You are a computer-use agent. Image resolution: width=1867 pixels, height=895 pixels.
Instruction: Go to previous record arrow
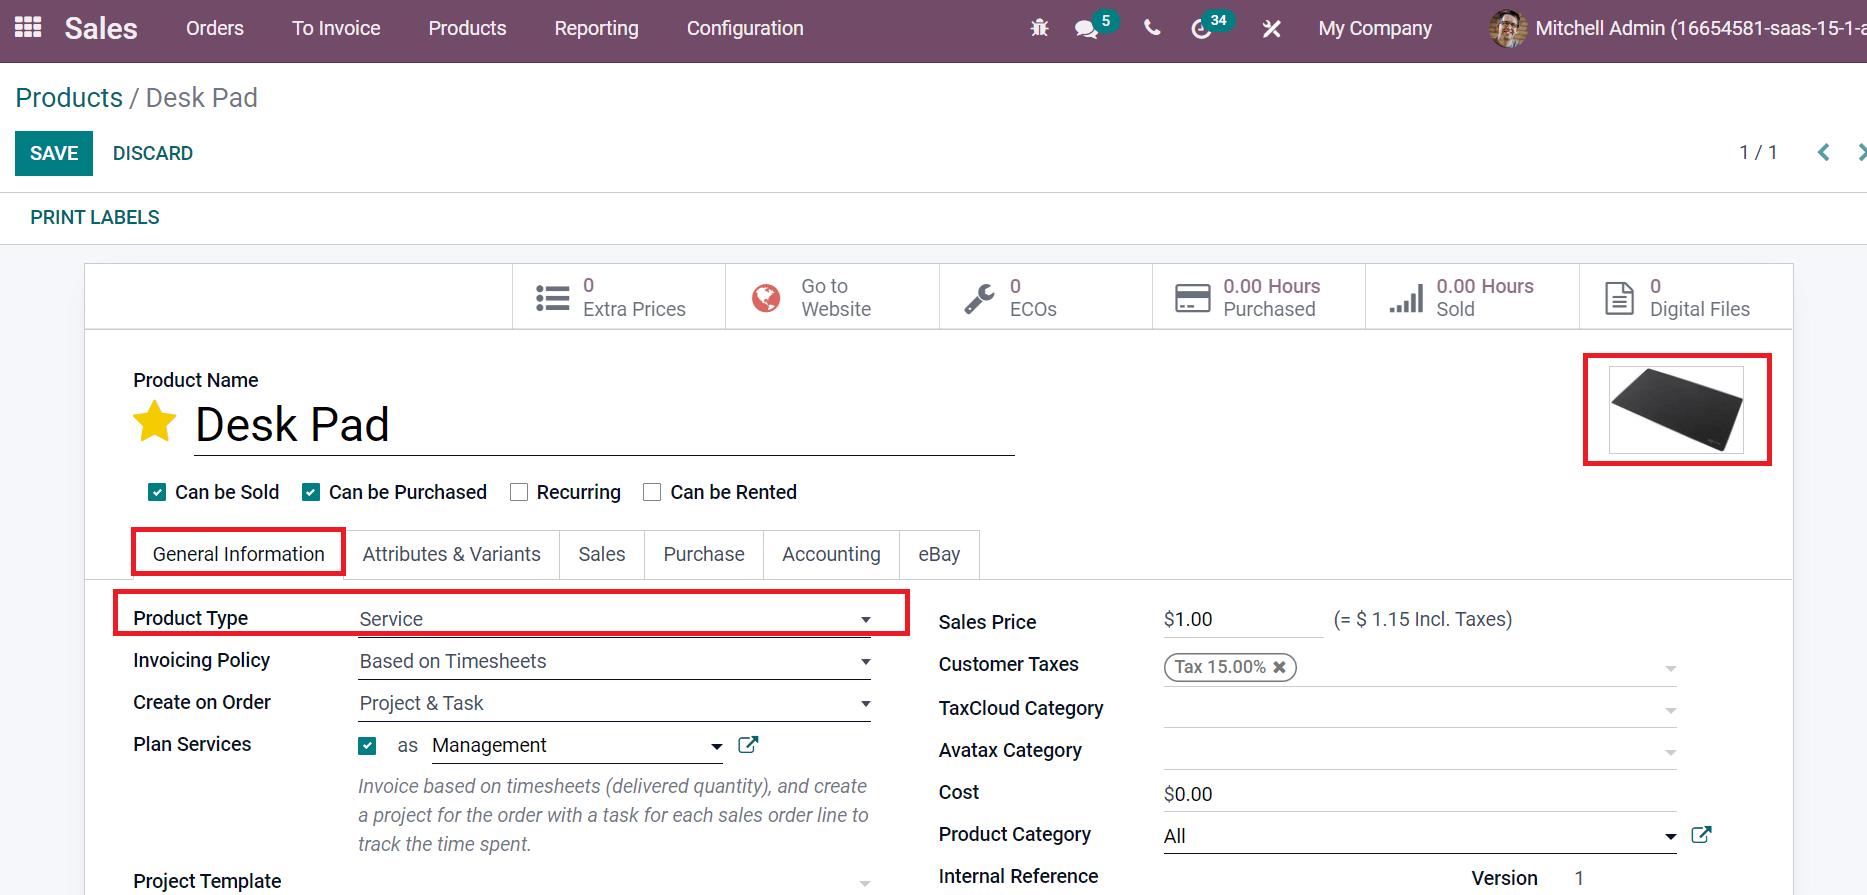[1823, 152]
